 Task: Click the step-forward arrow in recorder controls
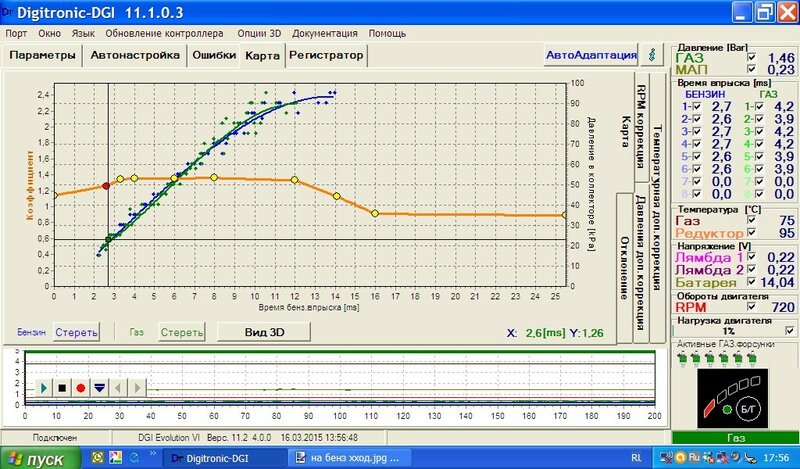(138, 386)
